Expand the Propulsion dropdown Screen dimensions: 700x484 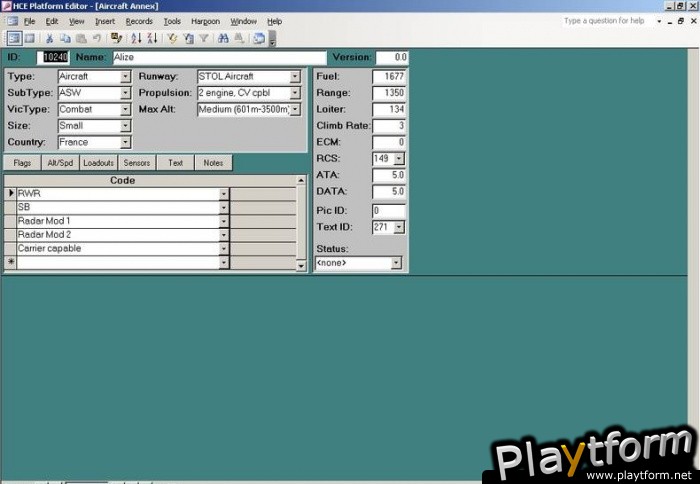[295, 93]
